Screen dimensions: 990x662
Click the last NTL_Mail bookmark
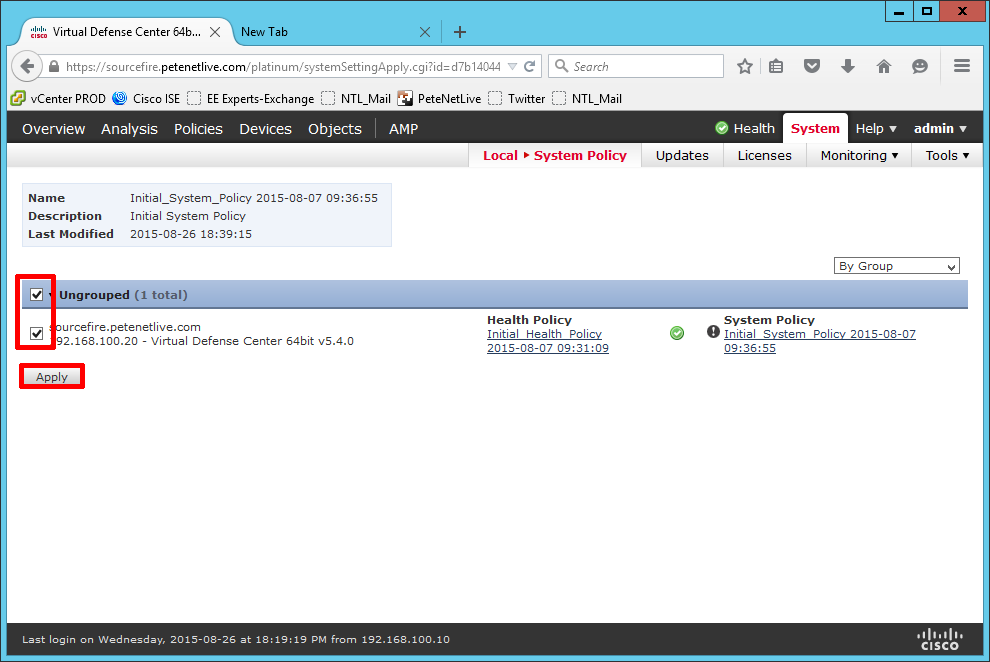587,98
